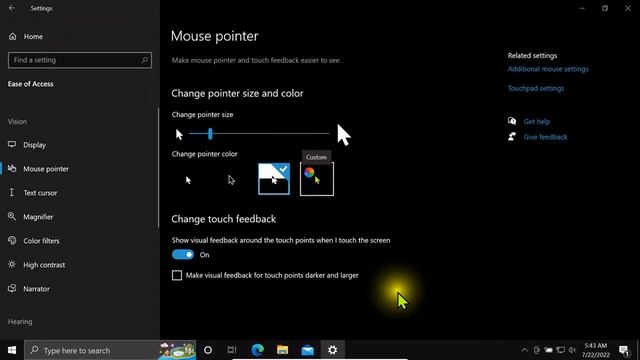Check darker and larger touch feedback box
The image size is (640, 360).
point(177,276)
